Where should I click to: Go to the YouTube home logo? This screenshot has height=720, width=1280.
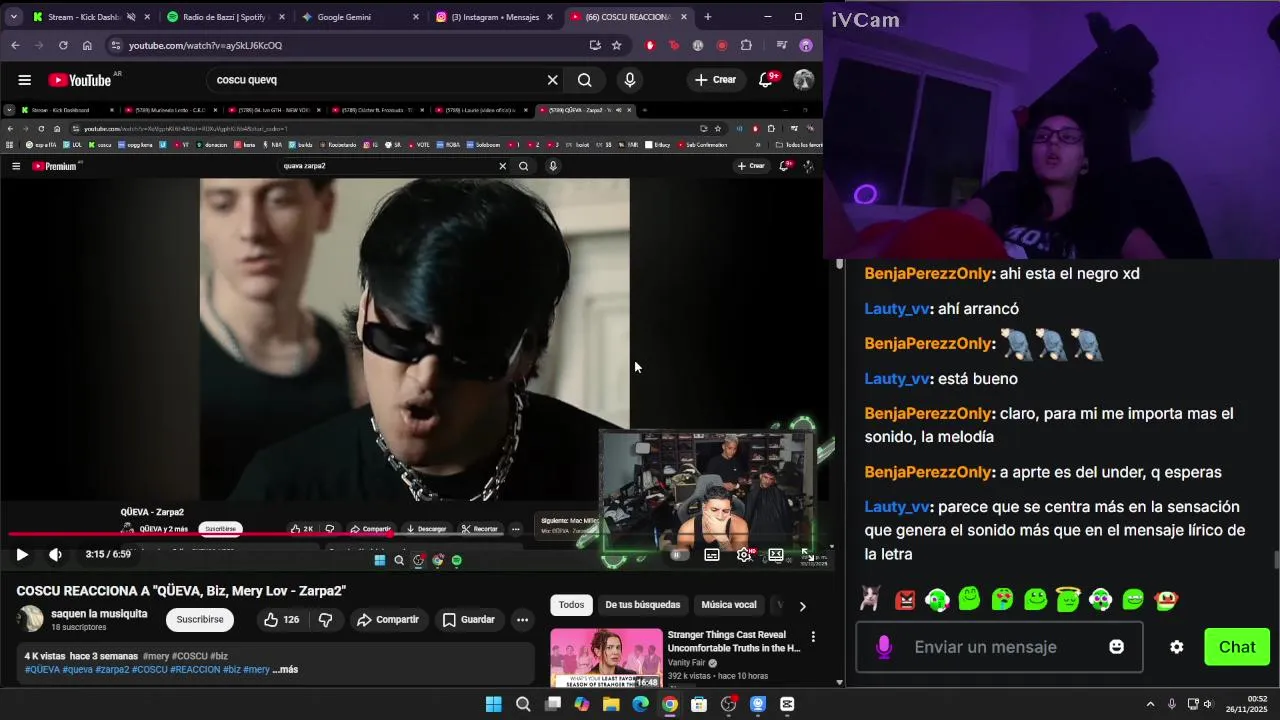coord(80,80)
